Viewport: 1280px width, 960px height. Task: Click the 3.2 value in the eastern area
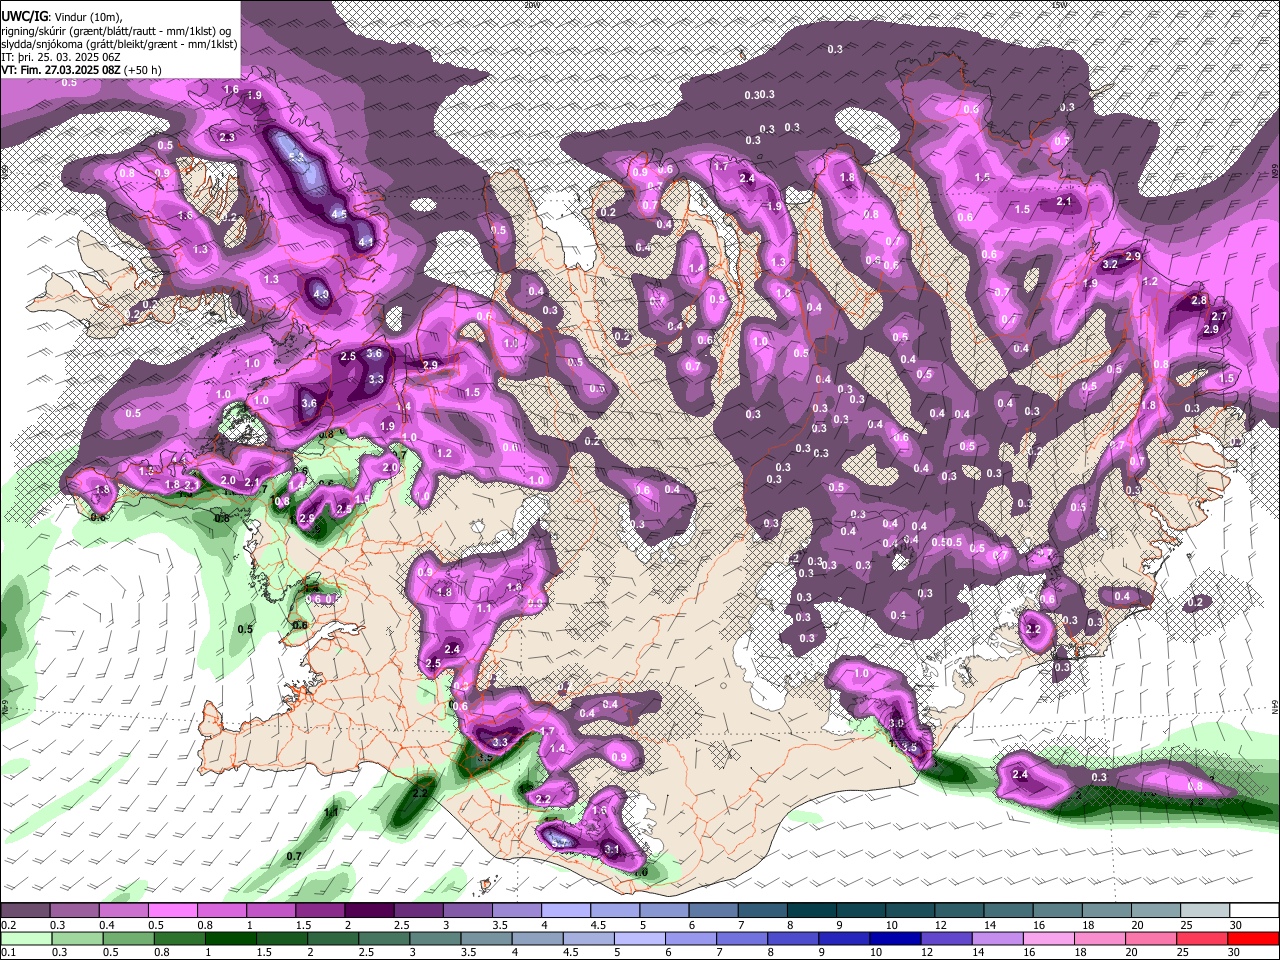1109,265
